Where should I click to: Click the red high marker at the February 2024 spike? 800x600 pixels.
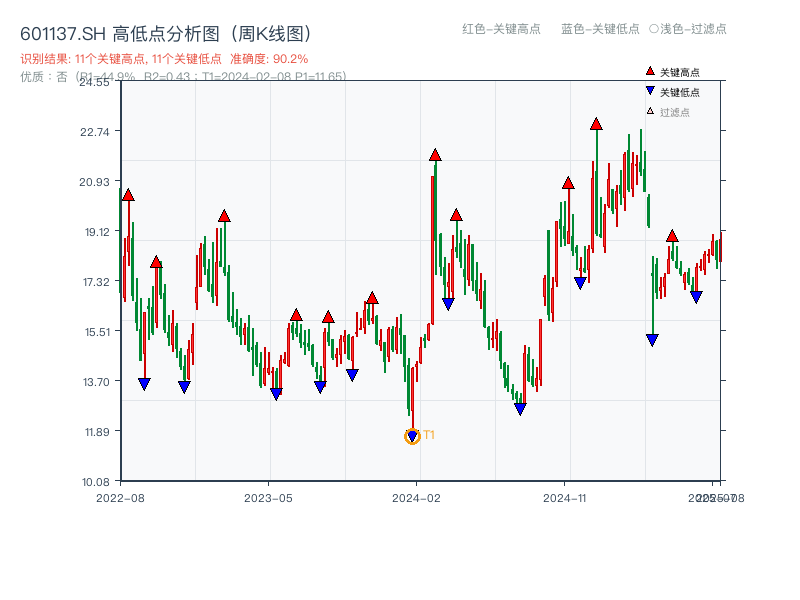tap(435, 155)
